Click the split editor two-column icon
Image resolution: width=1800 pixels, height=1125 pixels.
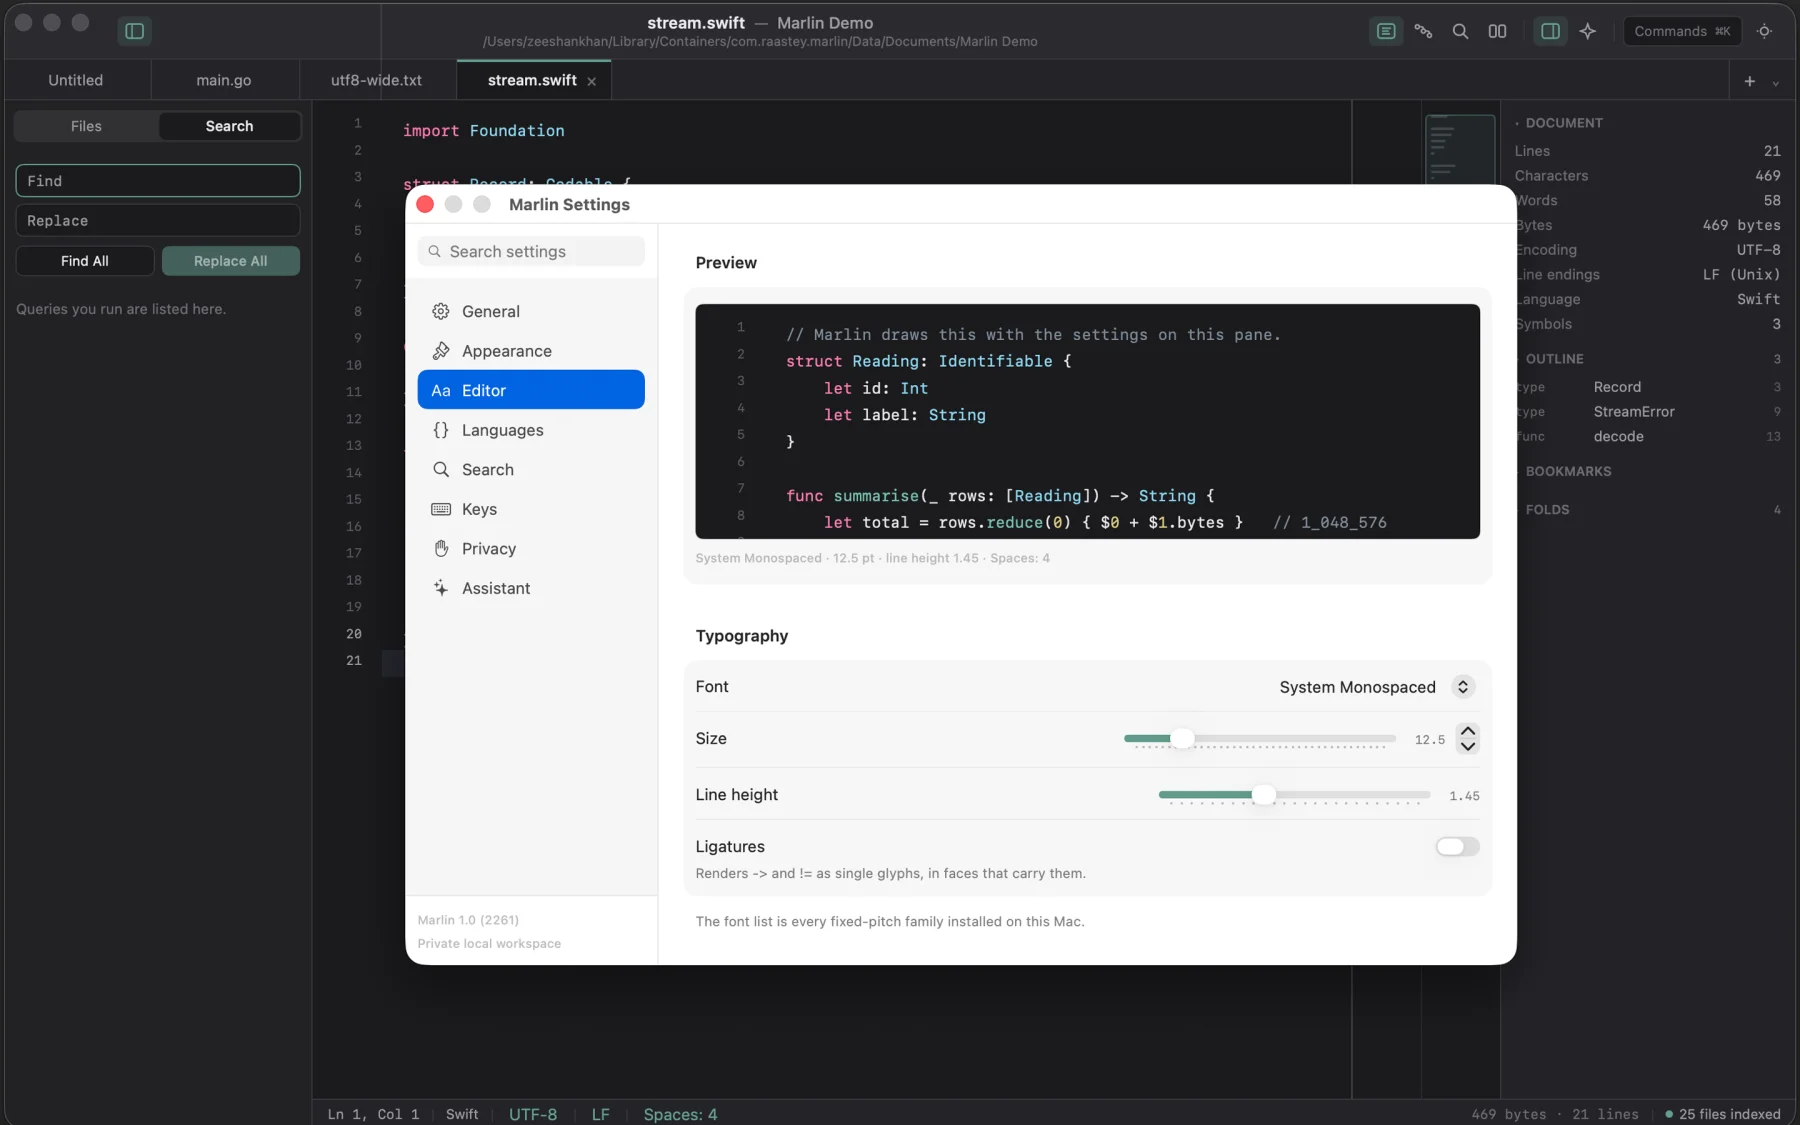coord(1497,31)
